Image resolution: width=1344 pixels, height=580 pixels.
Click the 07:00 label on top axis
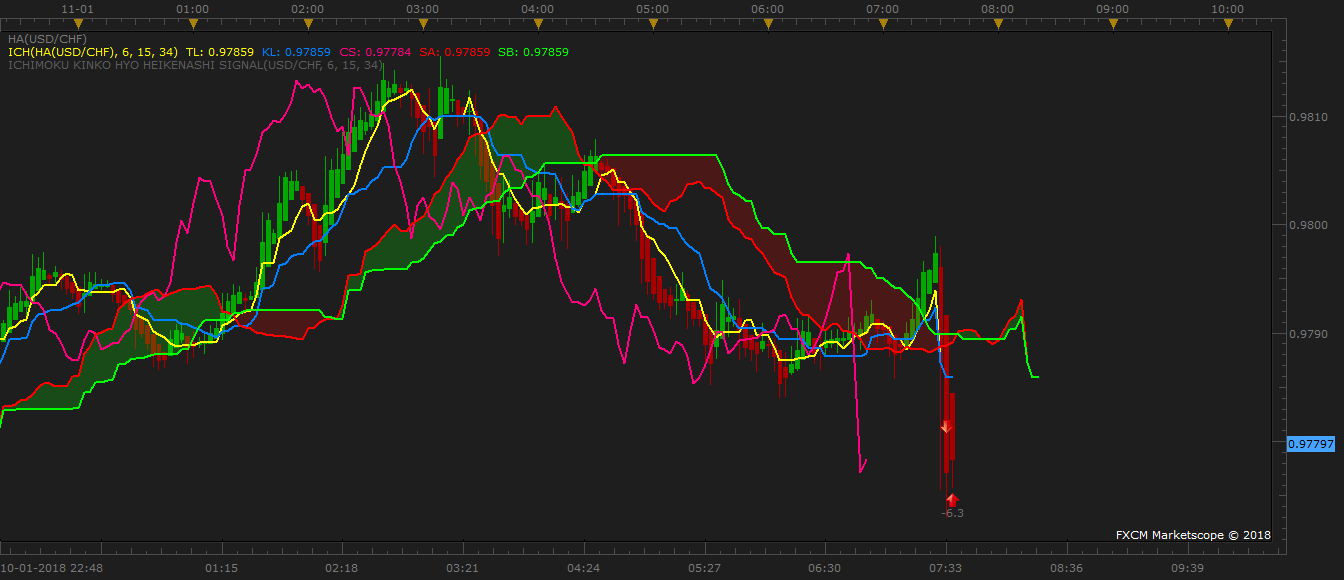point(883,8)
